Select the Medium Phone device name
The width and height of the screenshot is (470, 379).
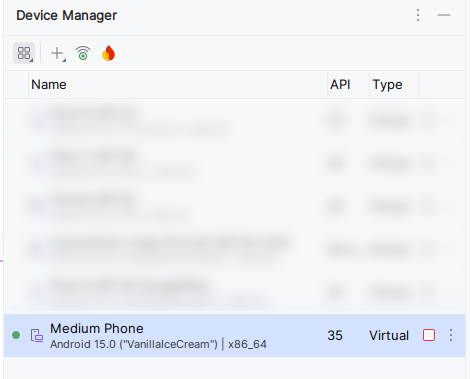tap(97, 329)
